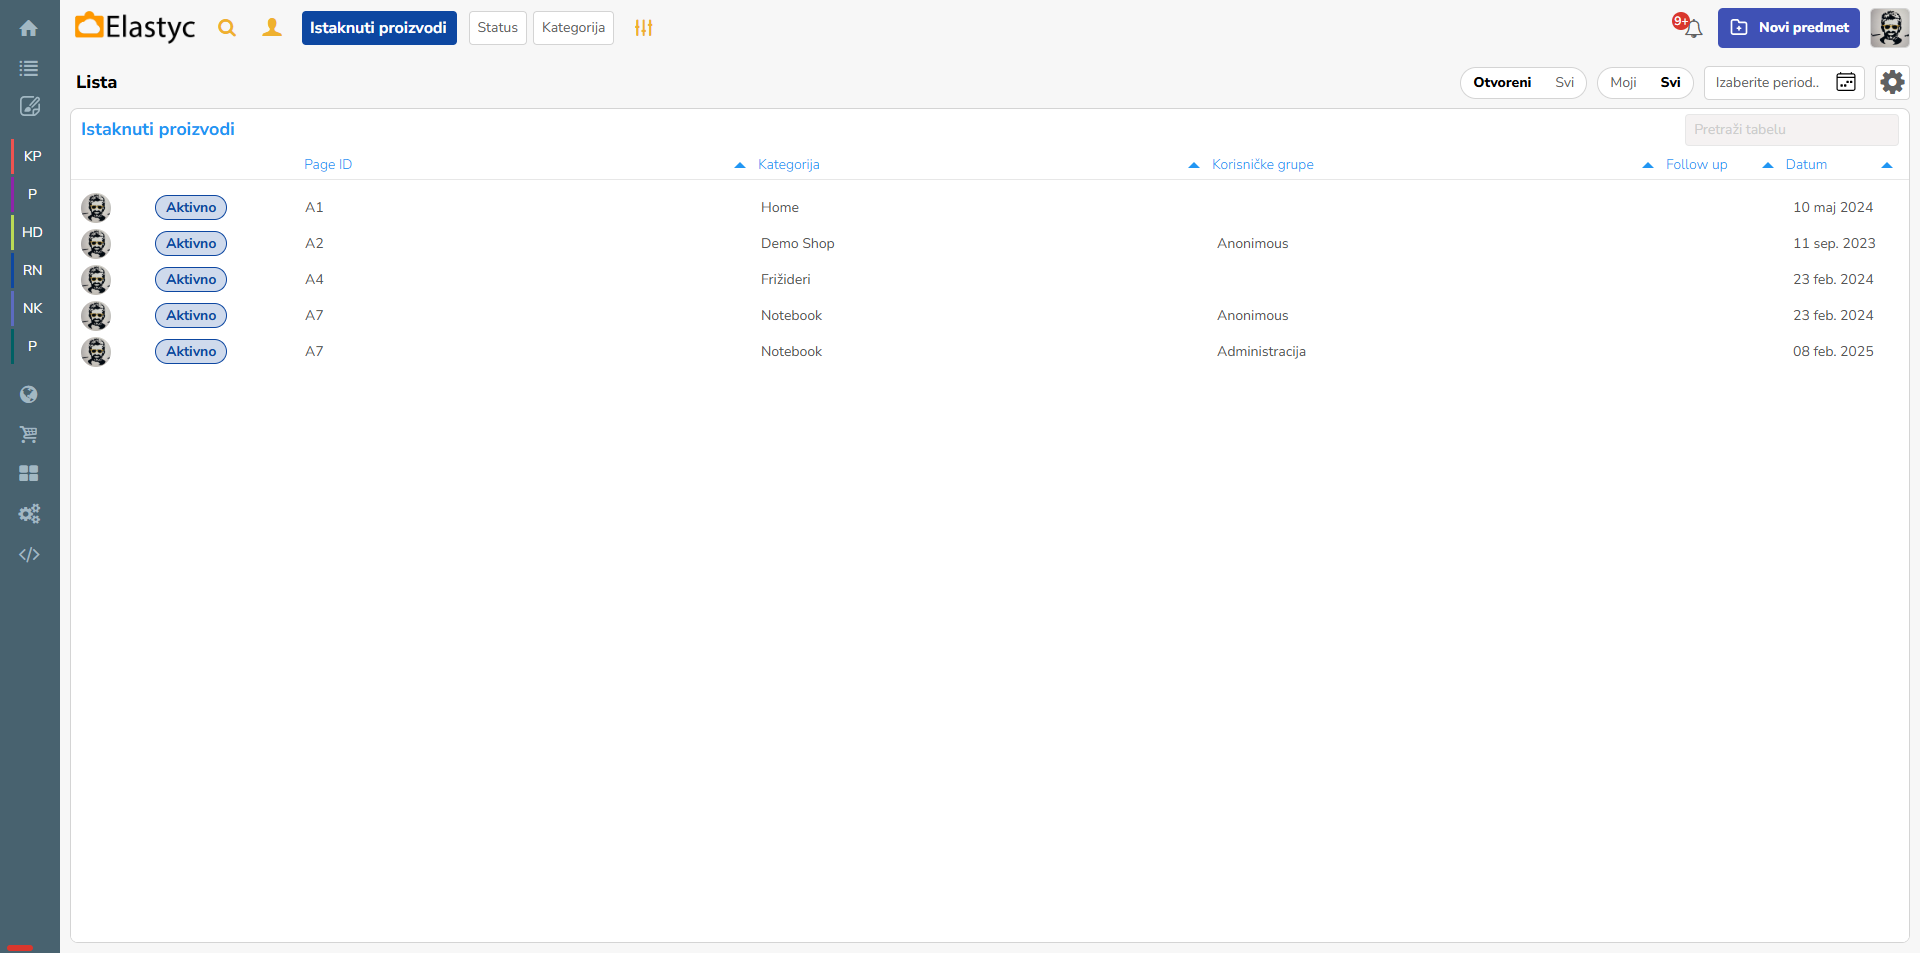Open the Izaberite period date picker
The width and height of the screenshot is (1920, 953).
1783,82
